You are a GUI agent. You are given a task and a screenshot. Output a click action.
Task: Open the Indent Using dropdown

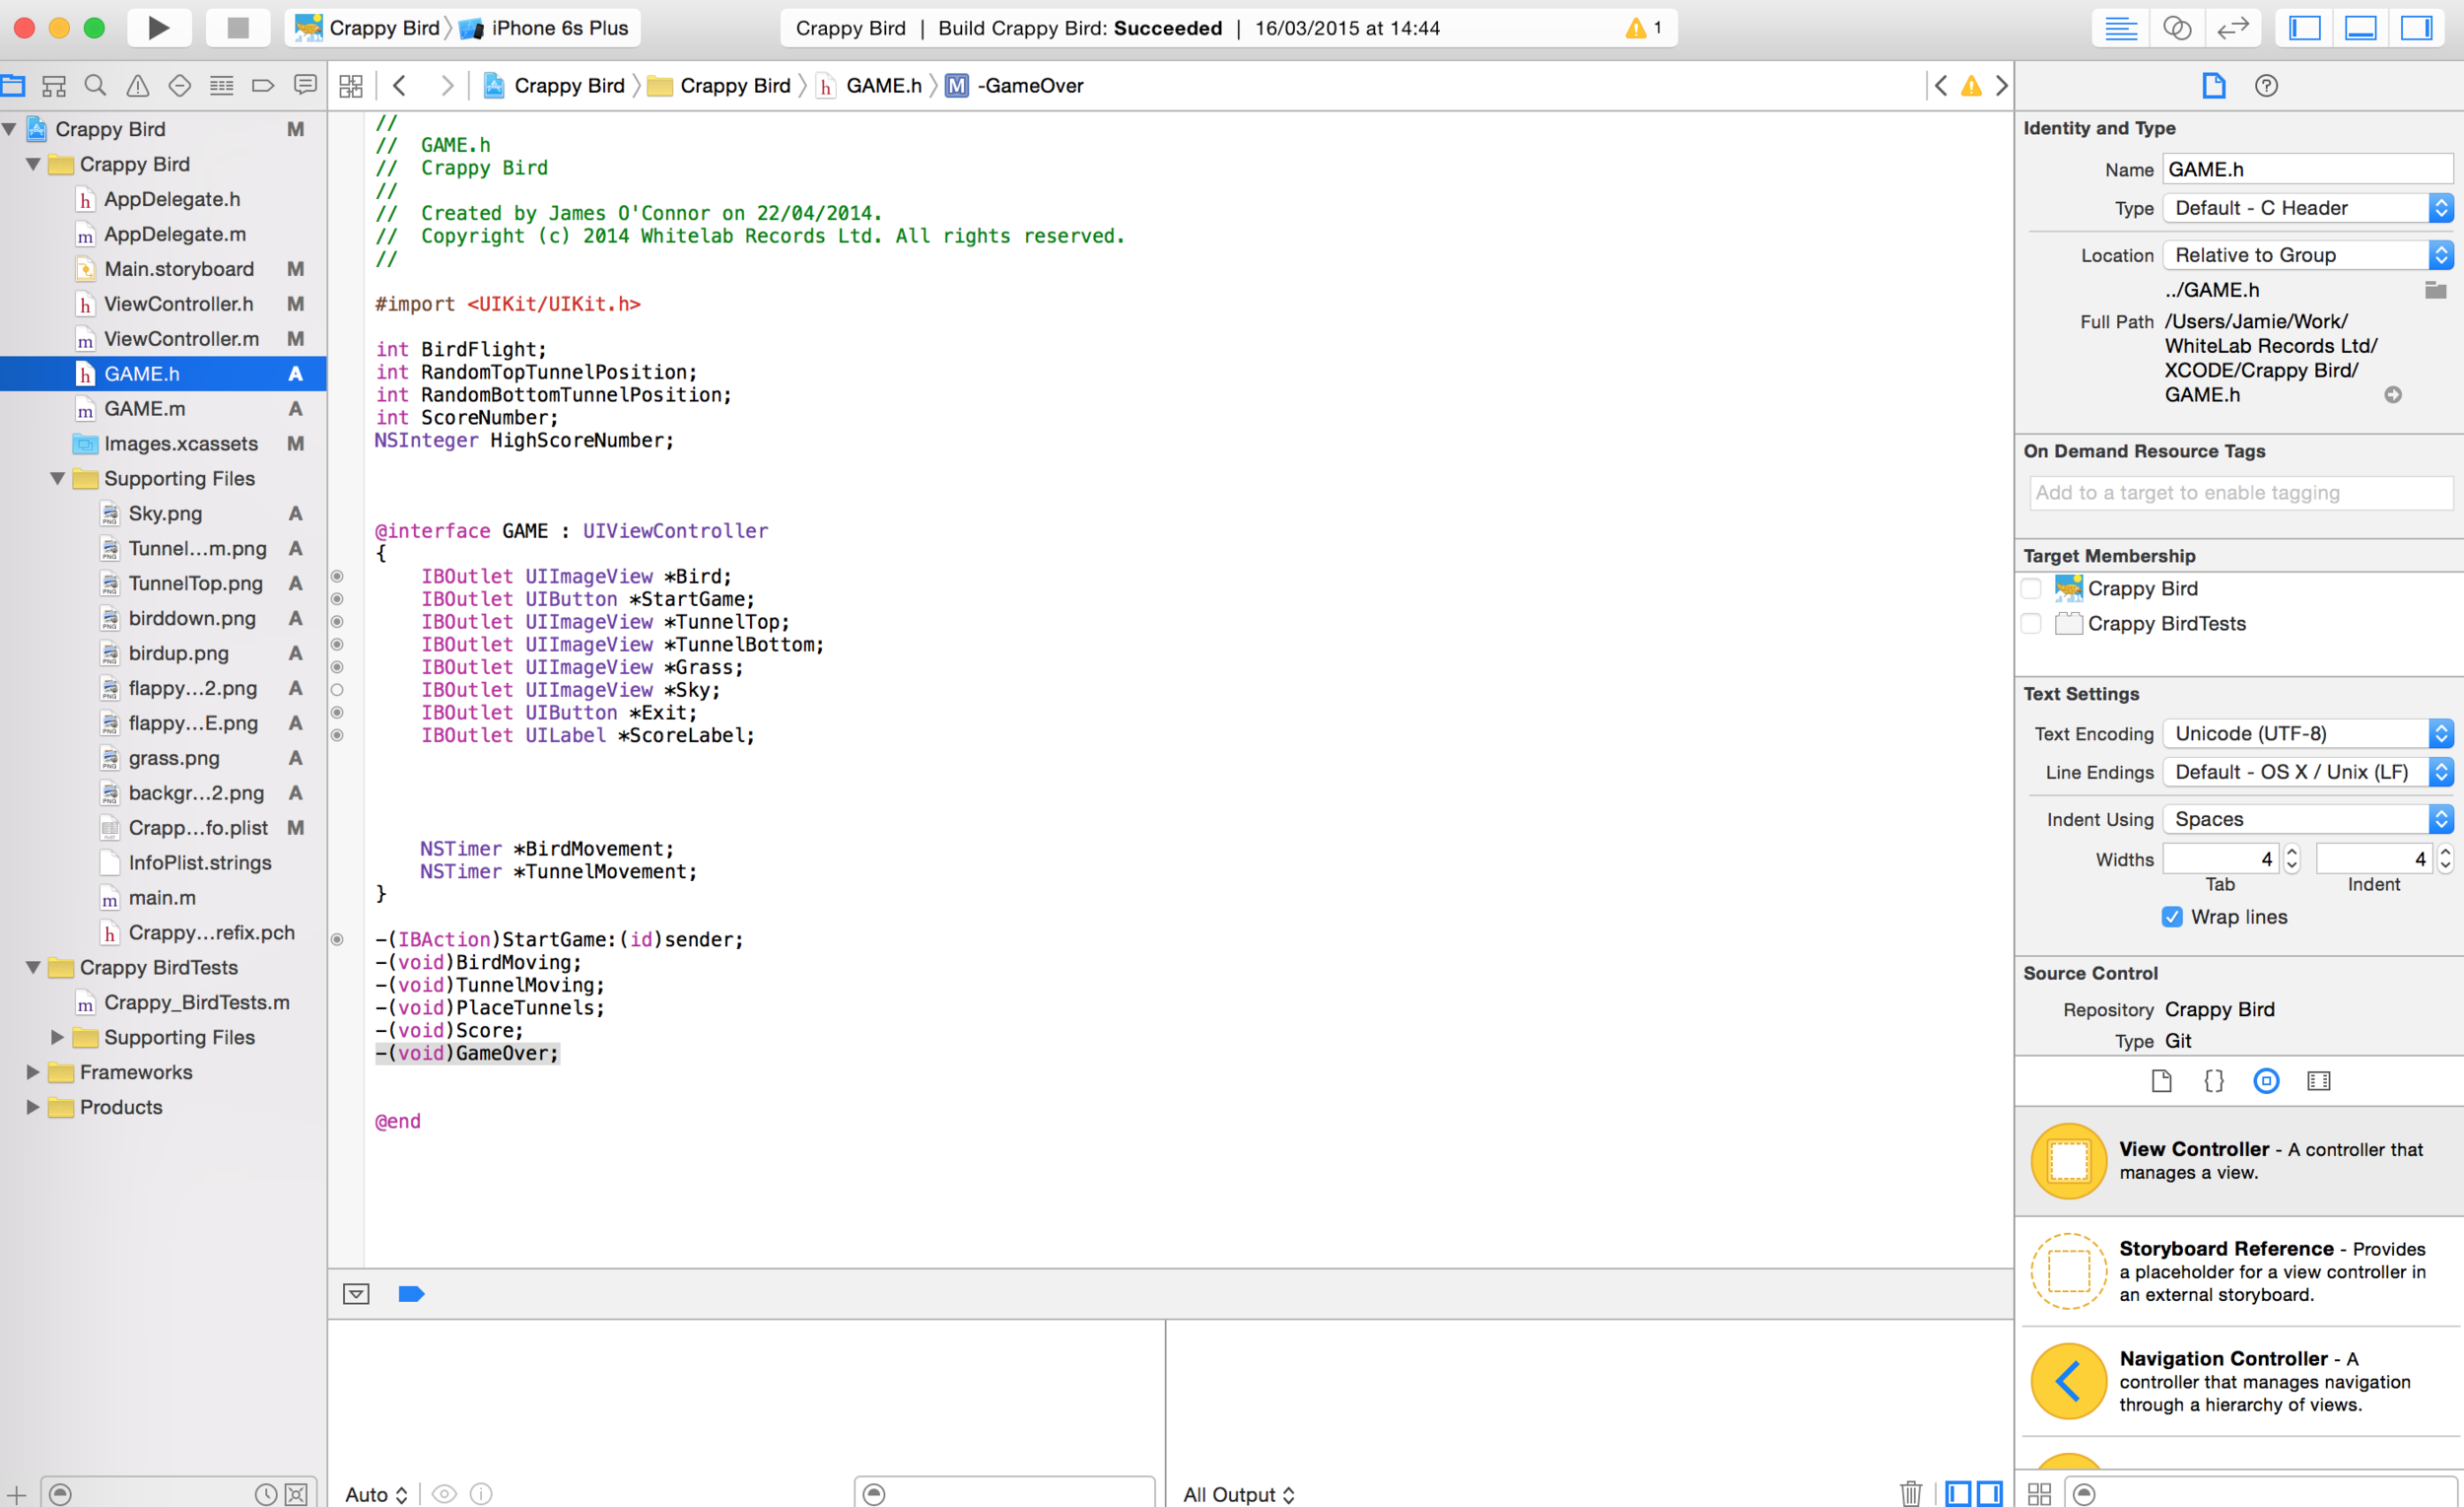pos(2308,819)
